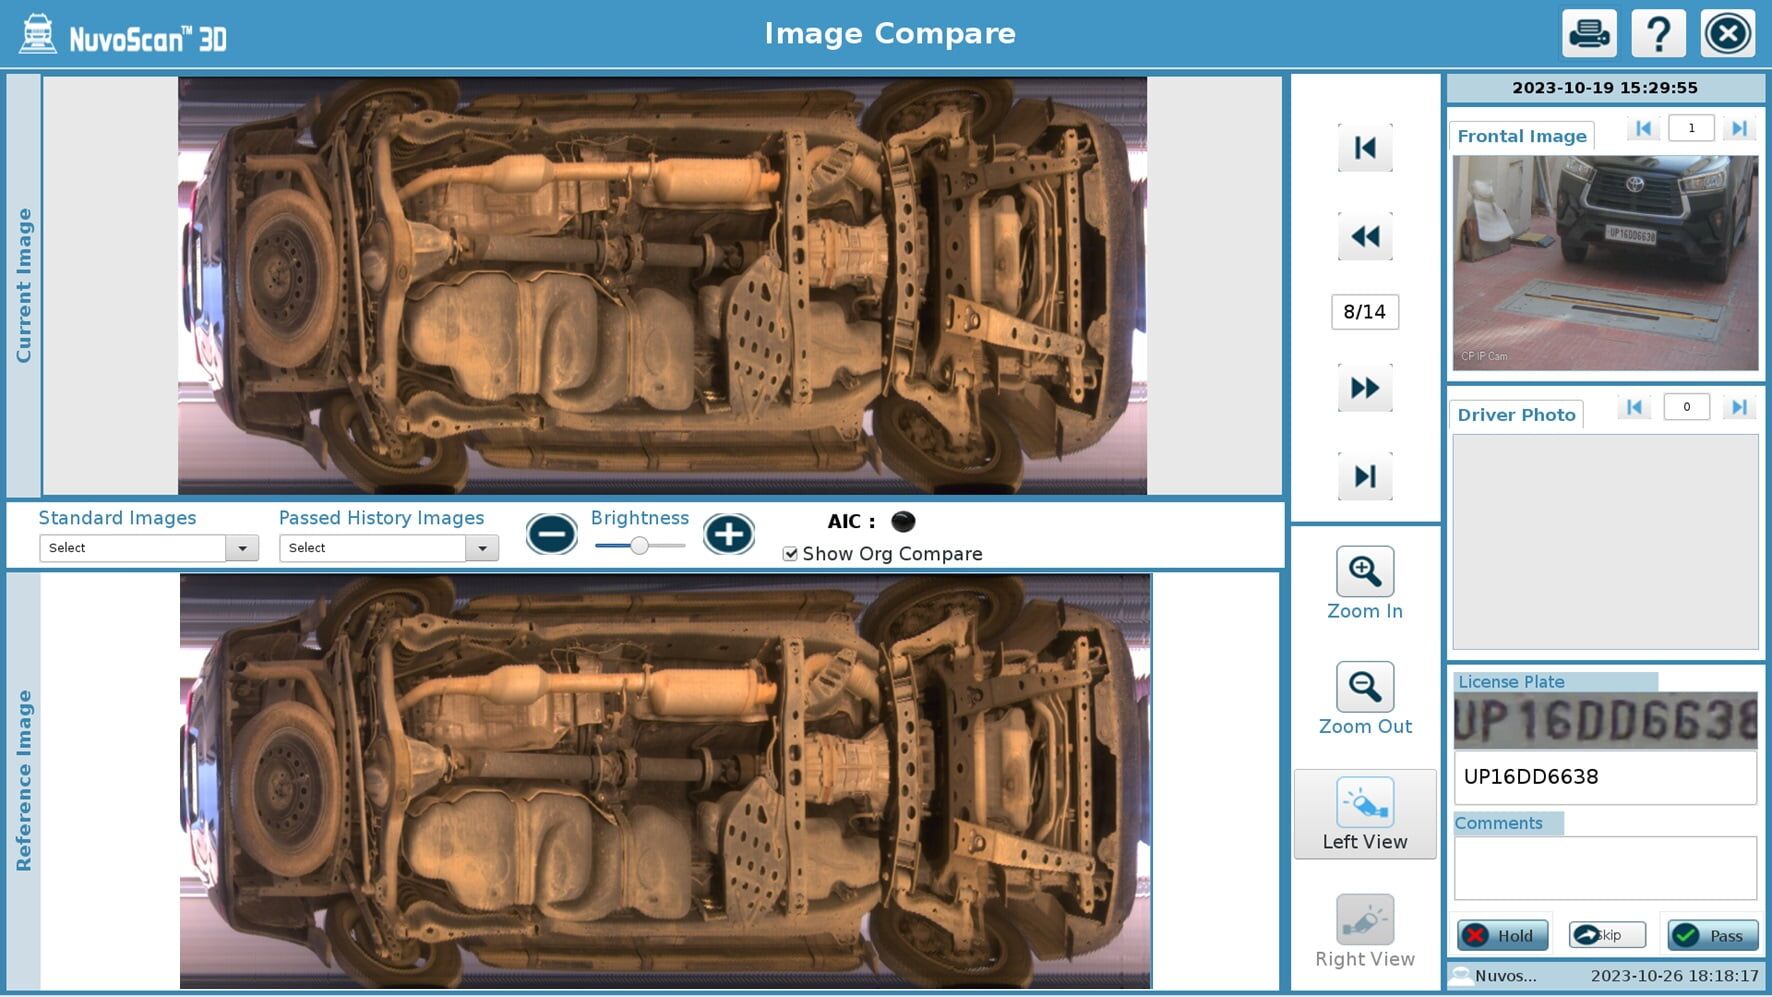The image size is (1772, 997).
Task: Switch to the Frontal Image panel header
Action: coord(1521,136)
